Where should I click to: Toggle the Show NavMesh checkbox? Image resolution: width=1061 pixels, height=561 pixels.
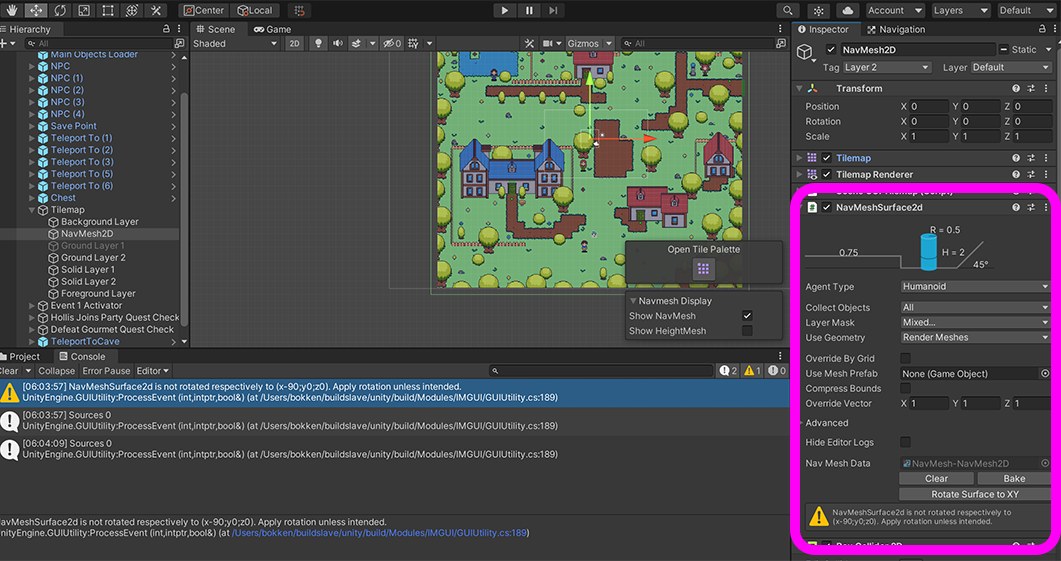click(x=747, y=316)
